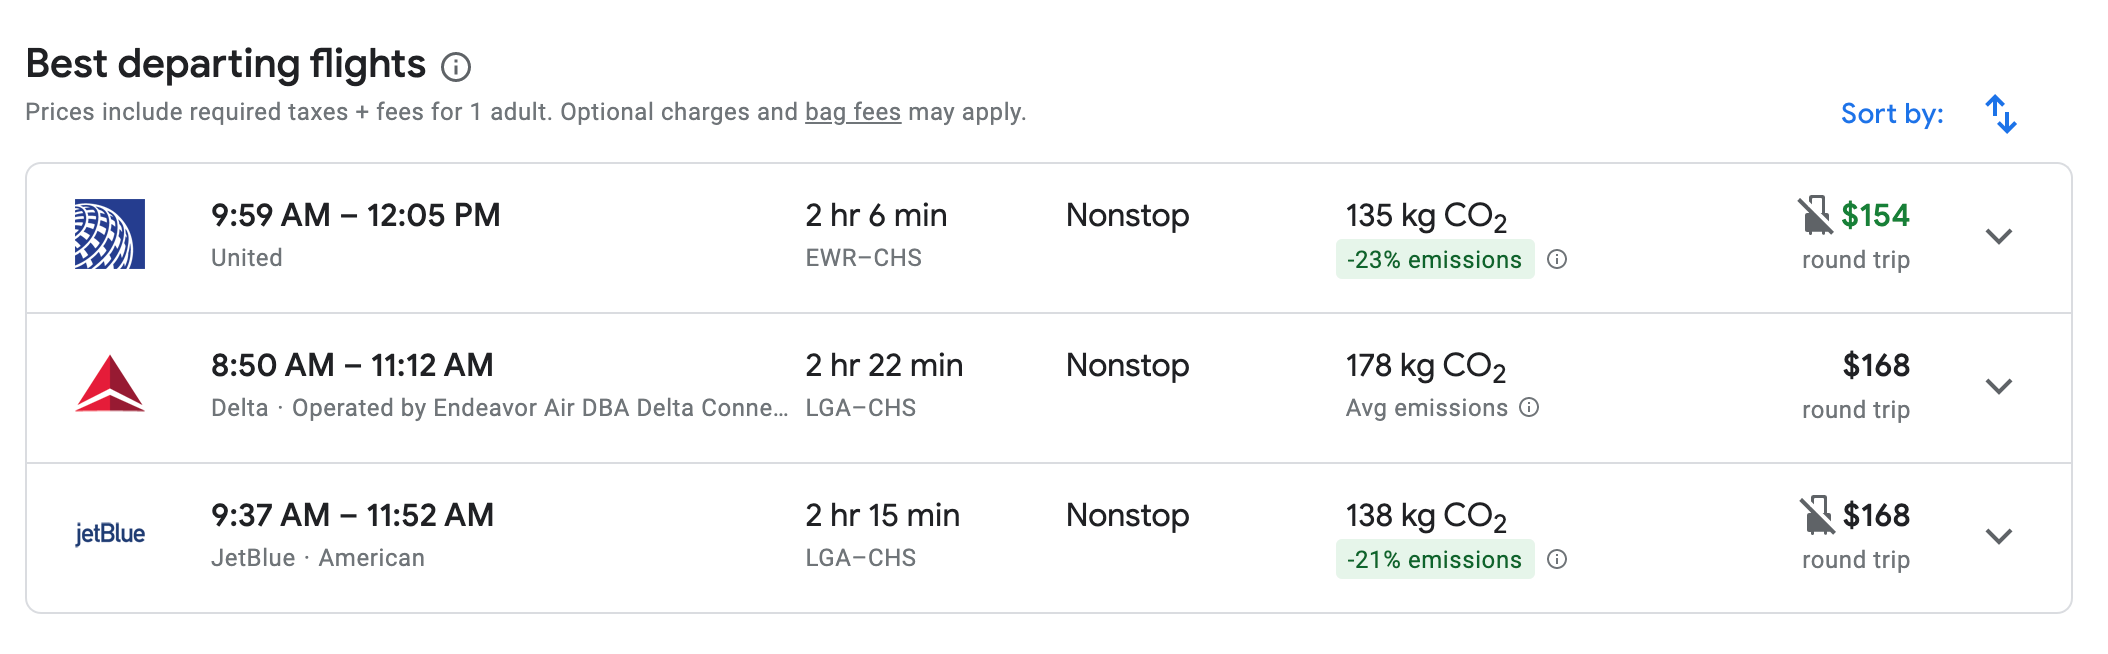
Task: Click the info icon beside Best departing flights
Action: pos(456,67)
